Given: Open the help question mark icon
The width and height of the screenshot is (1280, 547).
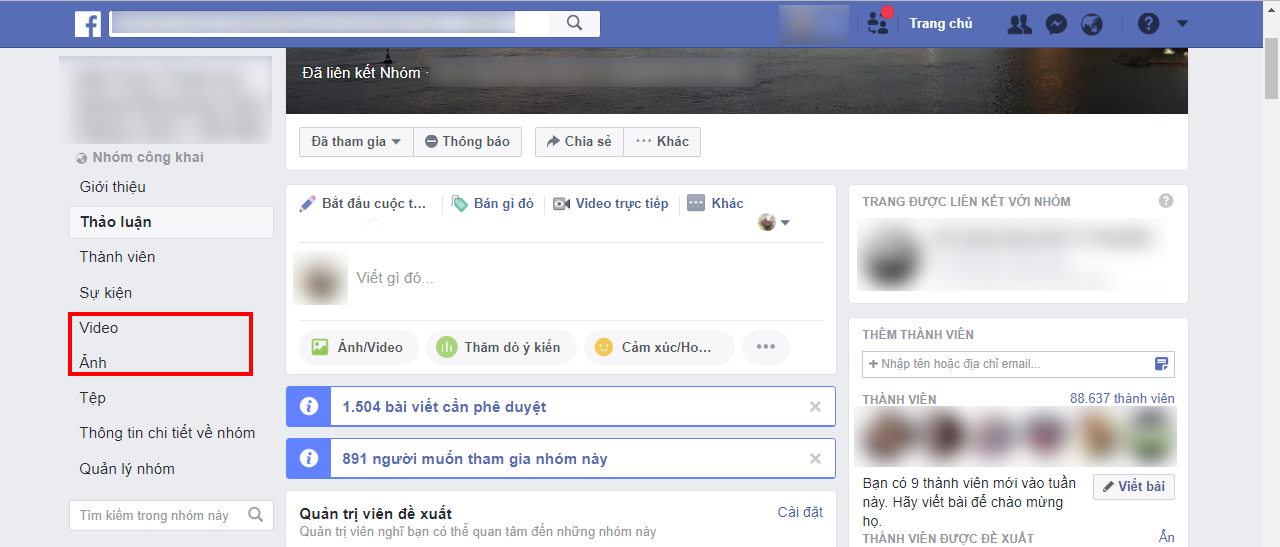Looking at the screenshot, I should (x=1149, y=23).
